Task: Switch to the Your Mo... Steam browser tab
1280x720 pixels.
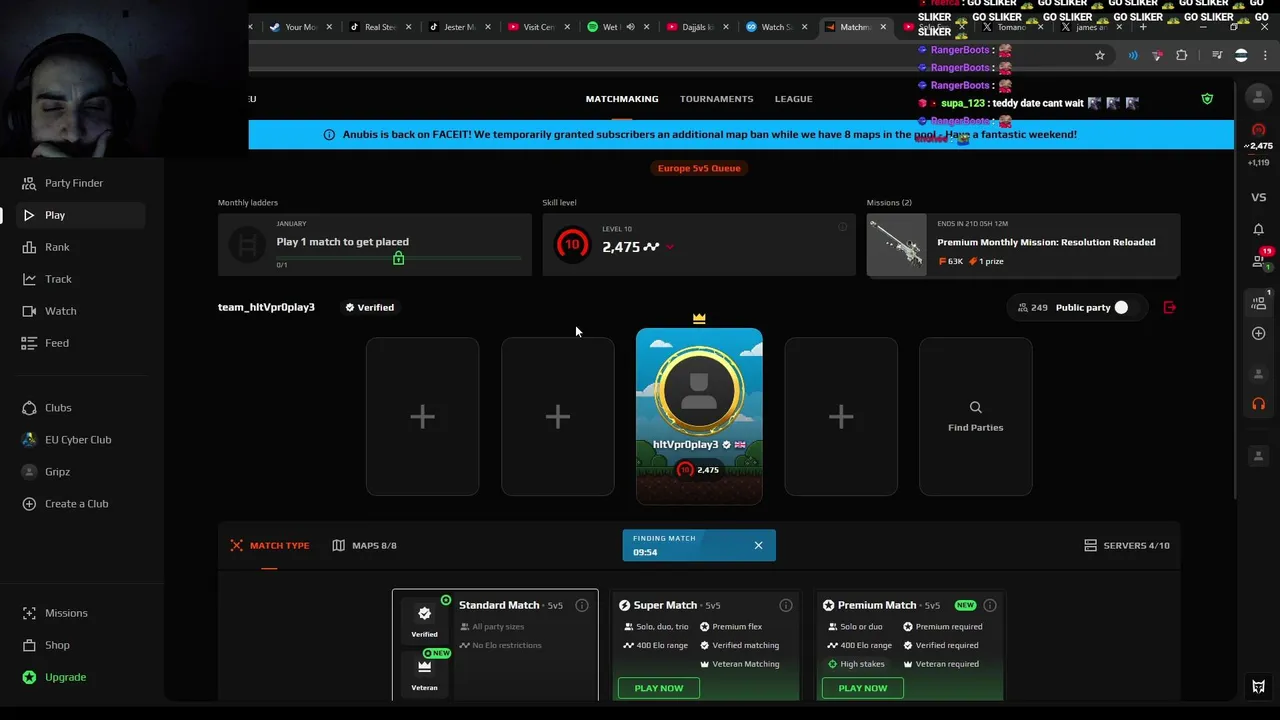Action: (301, 27)
